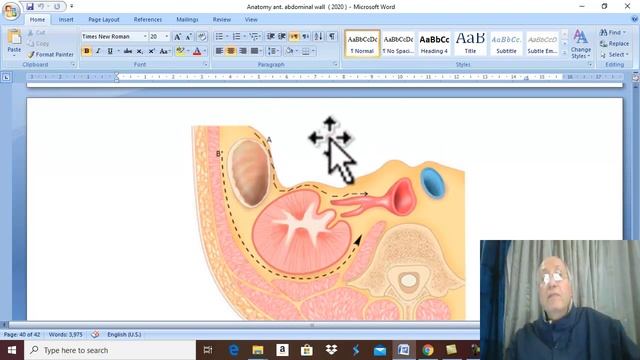
Task: Clear formatting in the Font group
Action: pos(202,37)
